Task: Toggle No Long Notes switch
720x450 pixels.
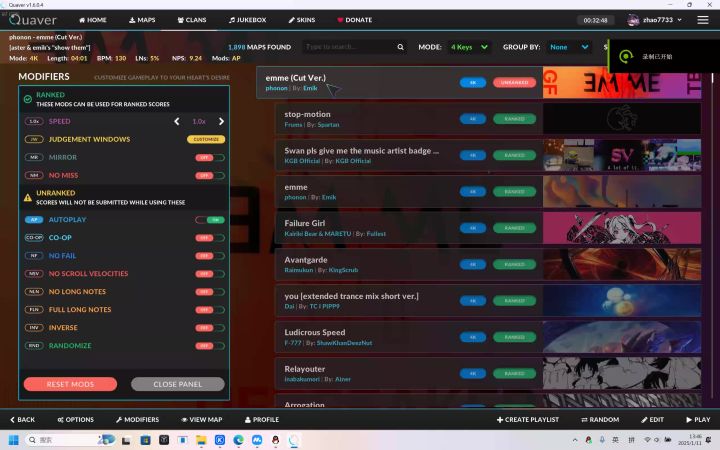Action: (210, 292)
